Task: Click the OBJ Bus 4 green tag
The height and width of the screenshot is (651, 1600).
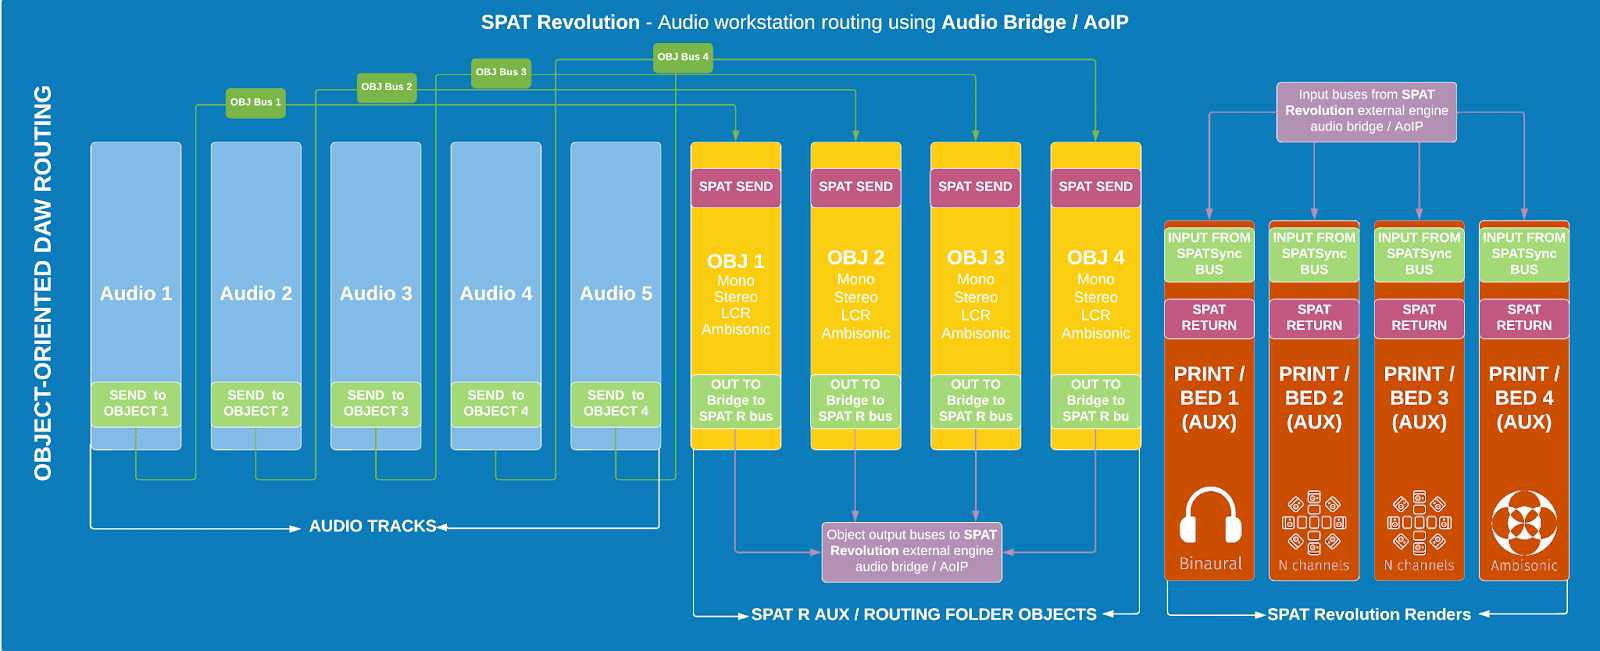Action: tap(683, 57)
